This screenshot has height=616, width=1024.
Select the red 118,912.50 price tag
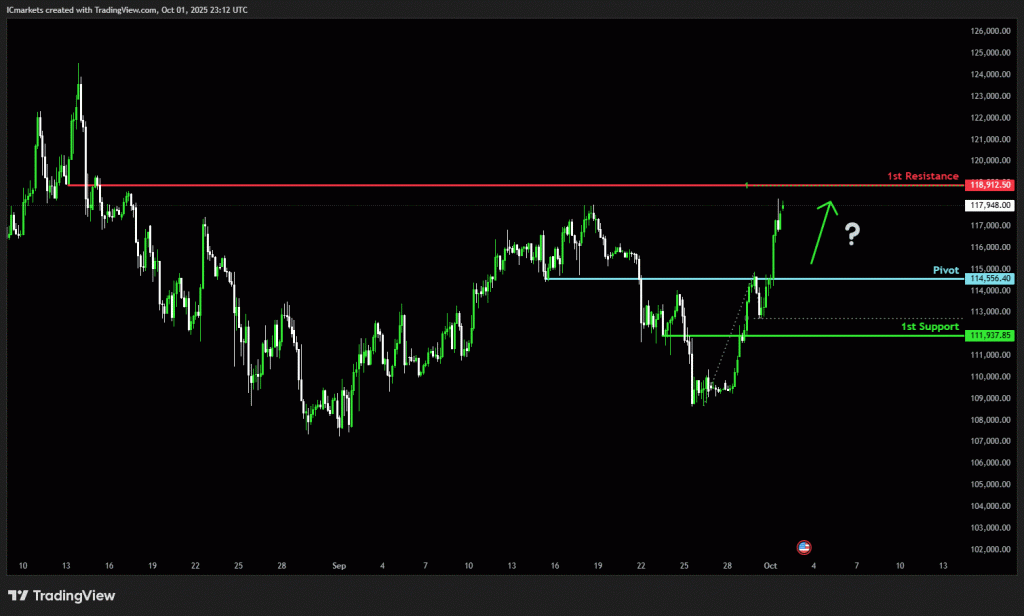[x=990, y=185]
